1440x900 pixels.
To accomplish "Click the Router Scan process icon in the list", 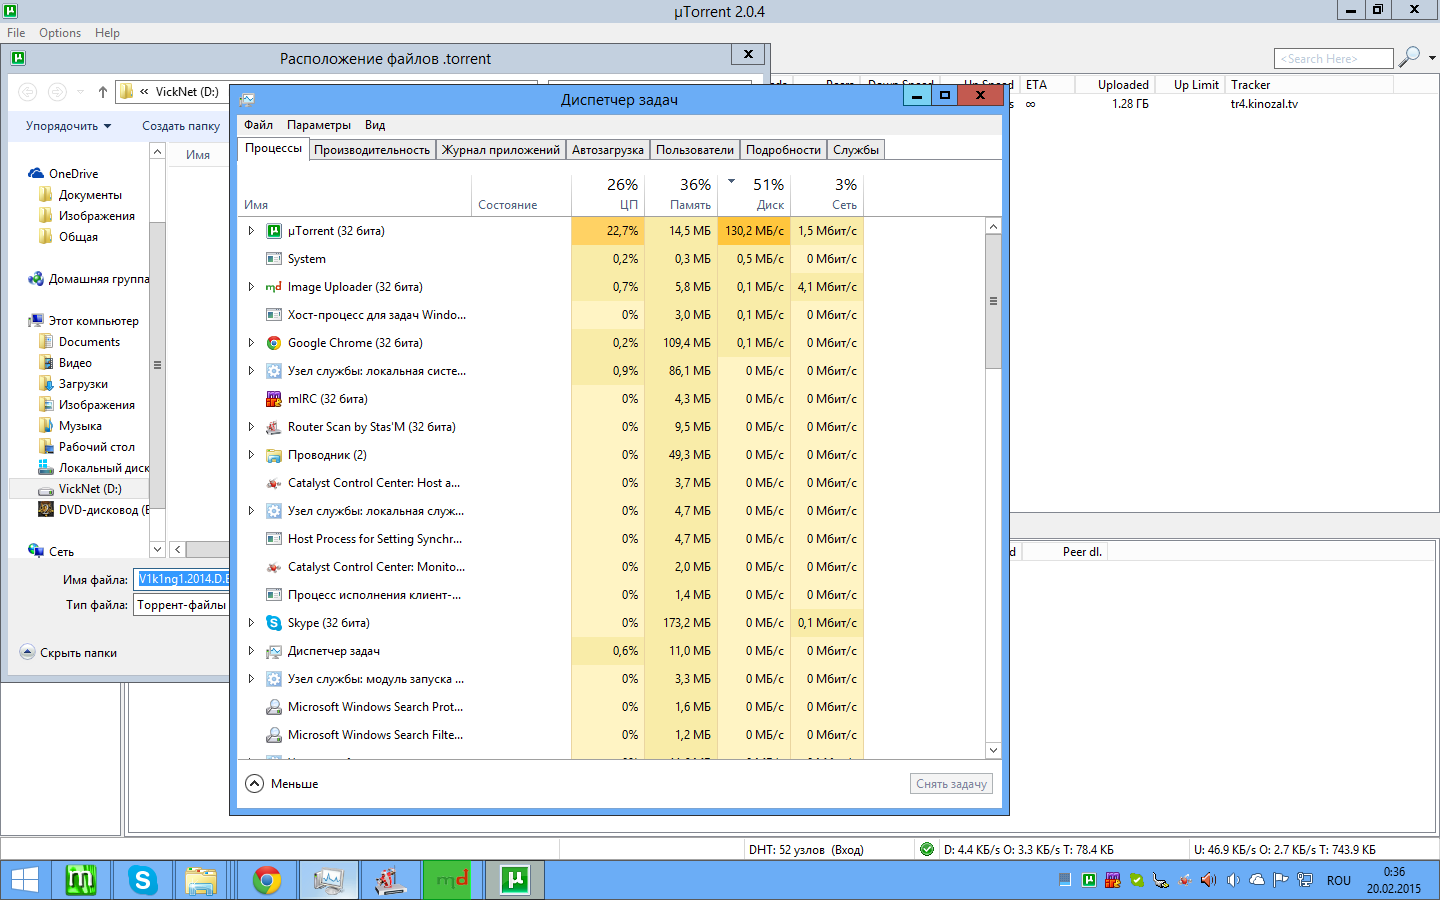I will 274,427.
